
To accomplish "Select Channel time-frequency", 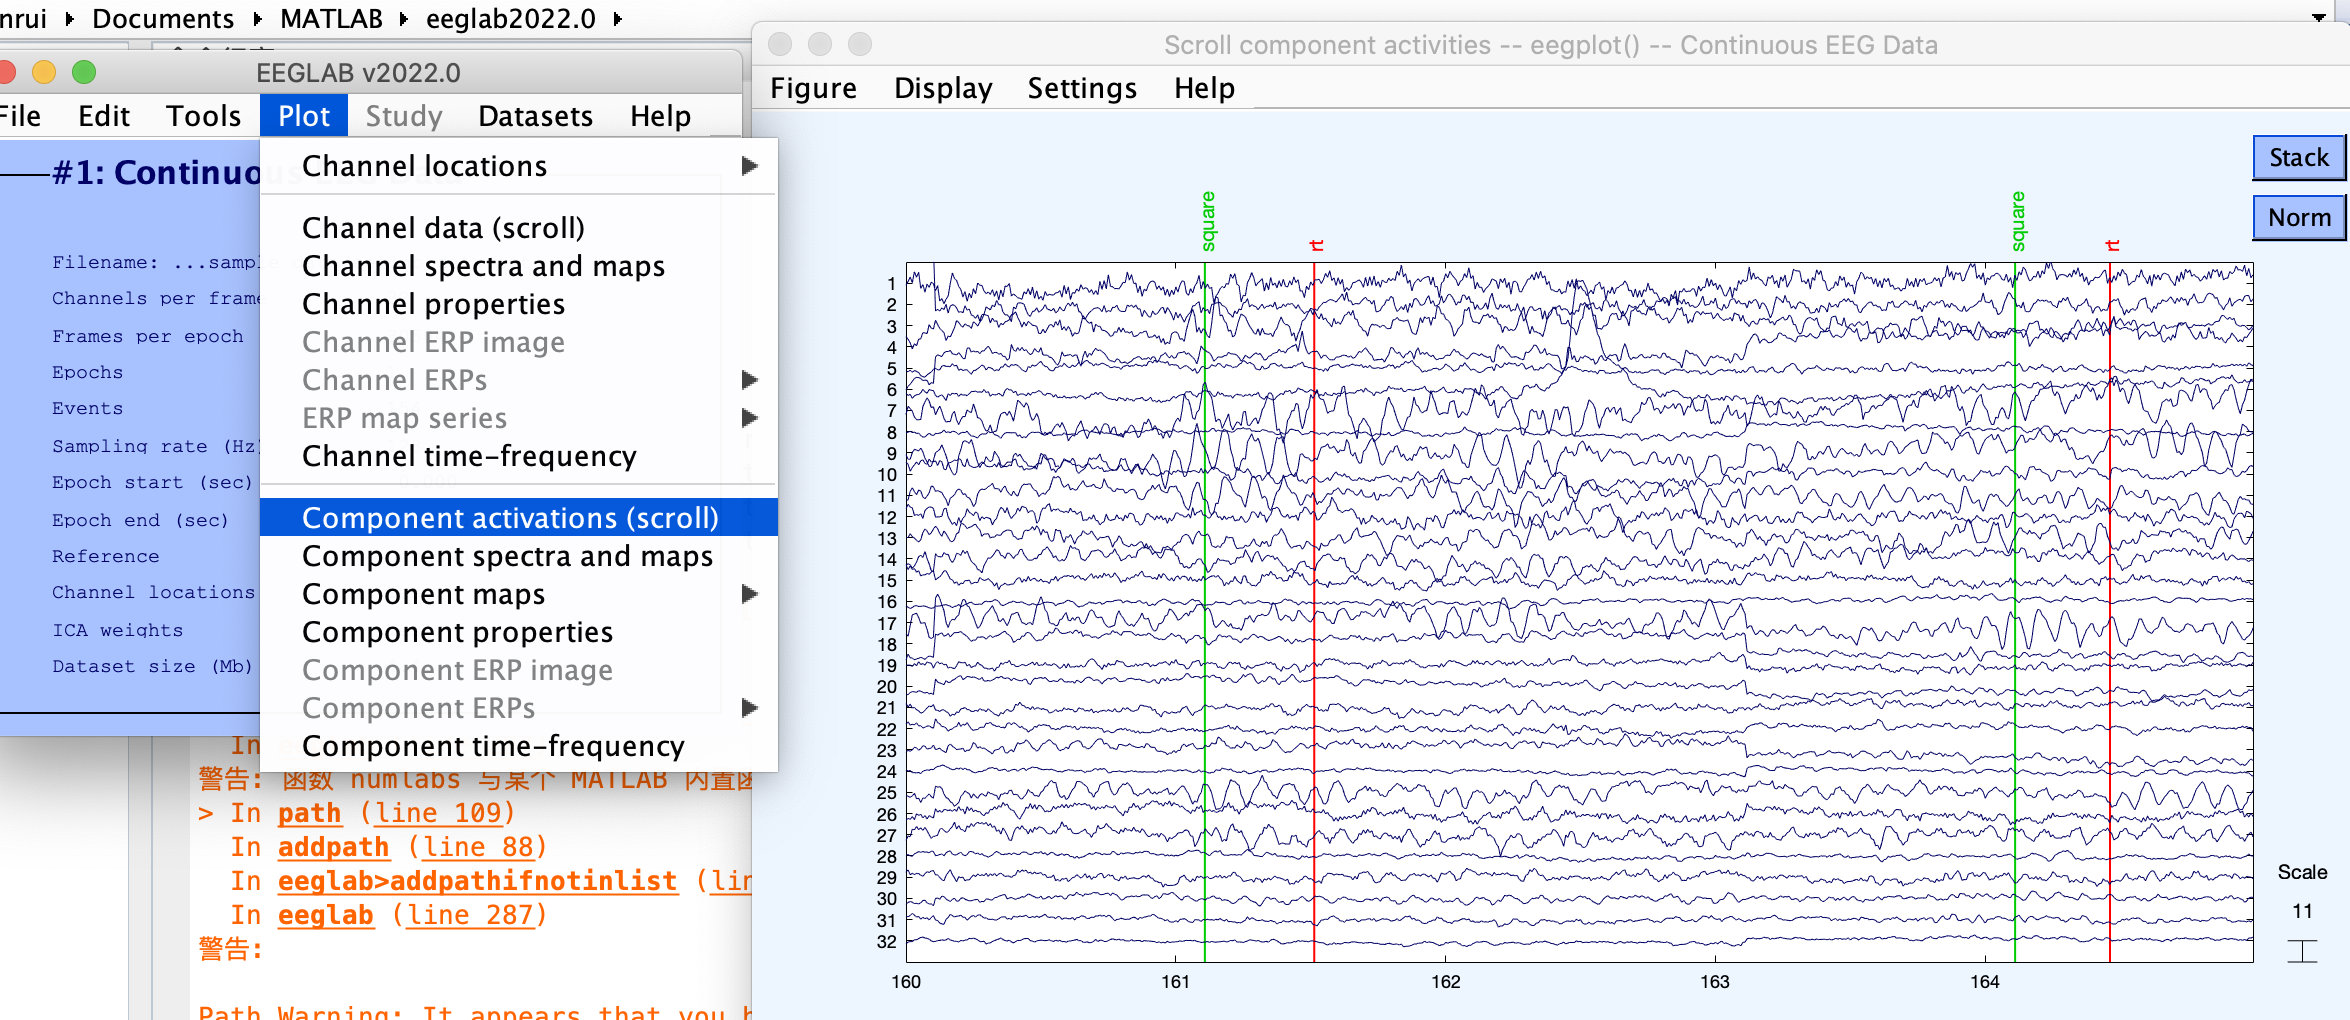I will pos(518,456).
